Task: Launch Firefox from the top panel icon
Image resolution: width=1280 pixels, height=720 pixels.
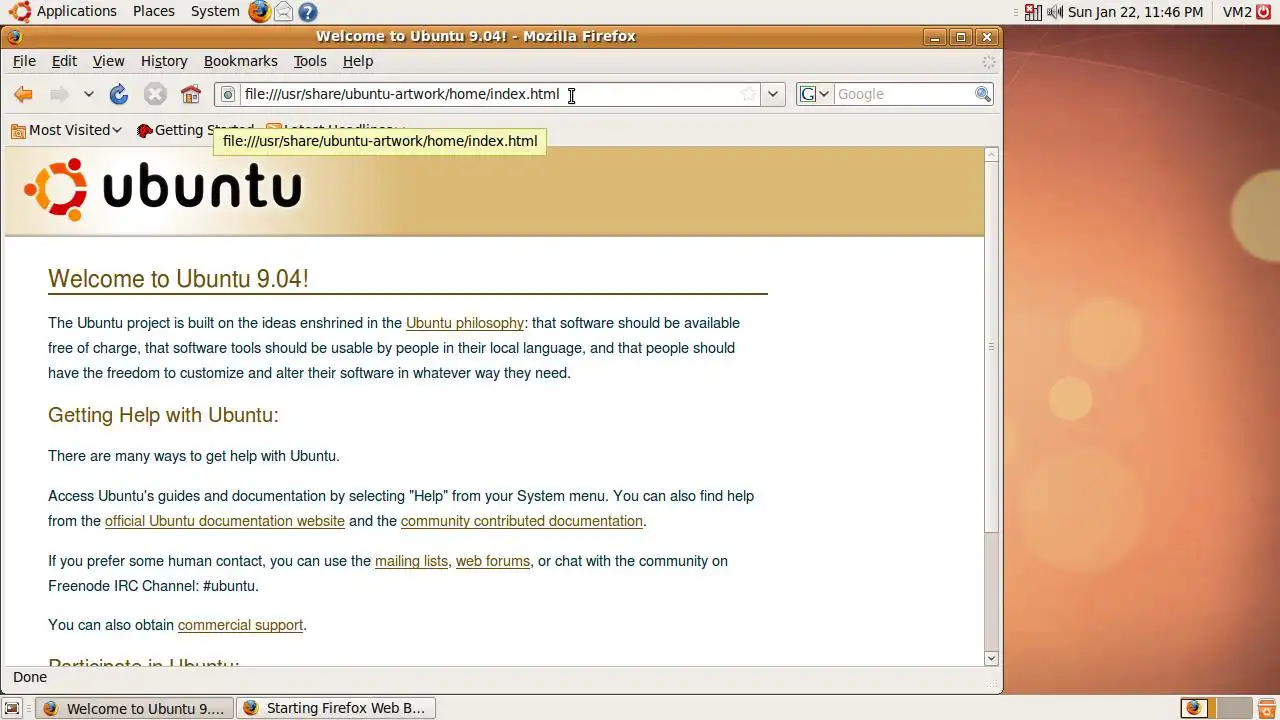Action: click(x=259, y=12)
